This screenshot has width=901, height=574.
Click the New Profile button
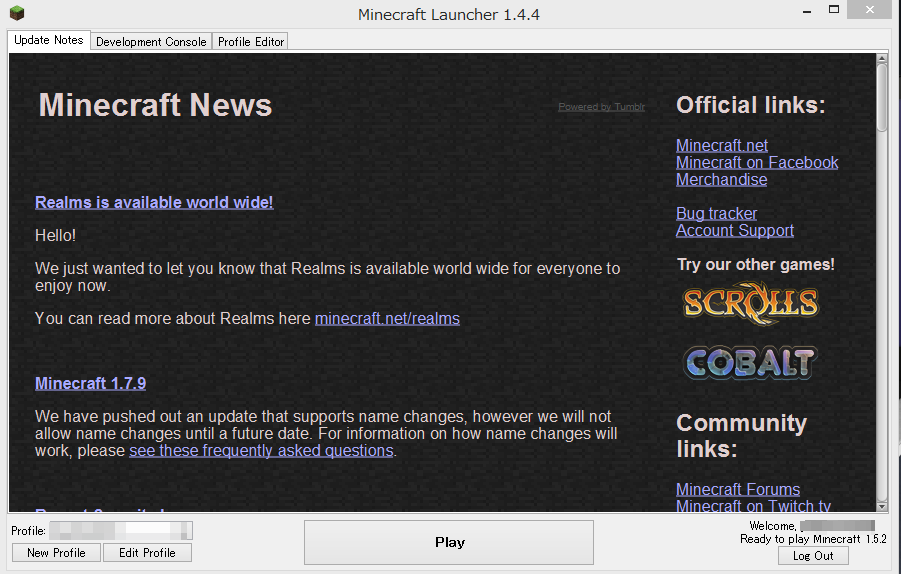(56, 553)
